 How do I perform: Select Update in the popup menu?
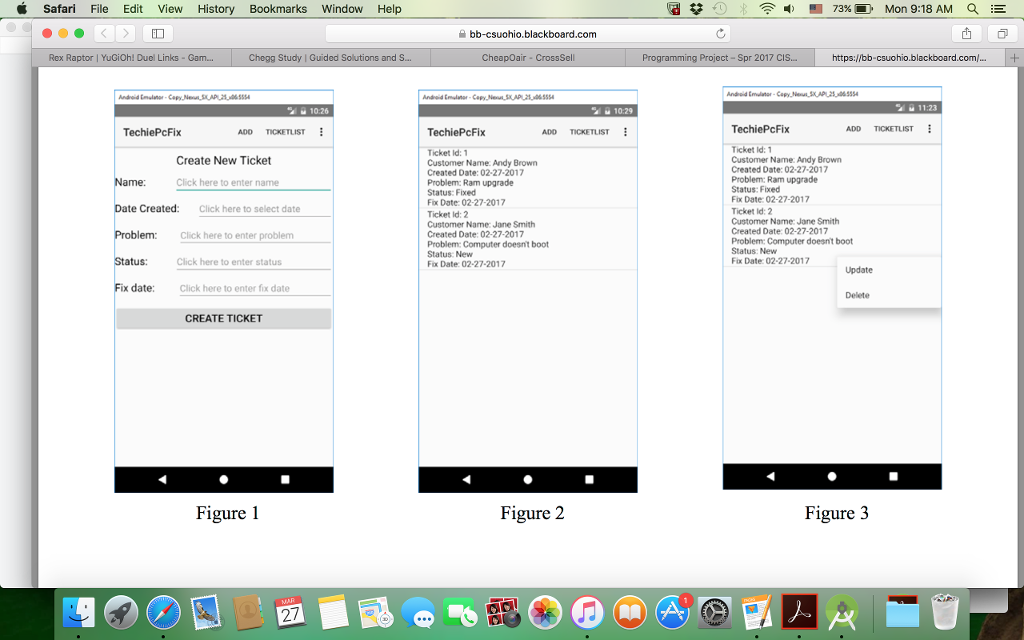pos(858,269)
